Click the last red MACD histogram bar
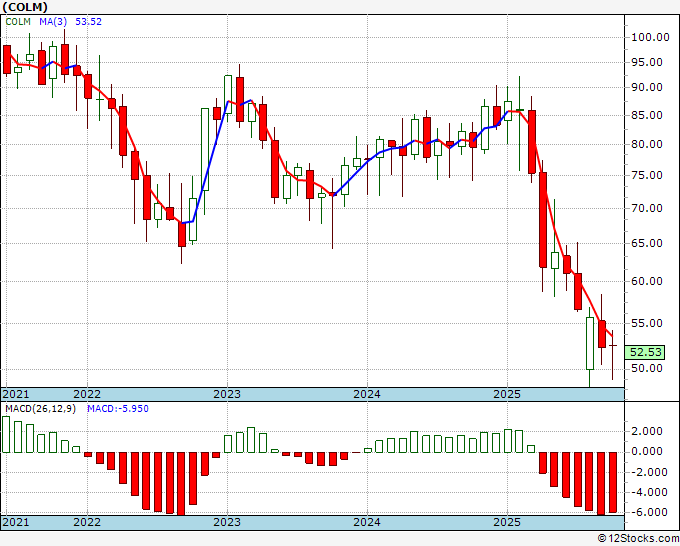 click(613, 482)
